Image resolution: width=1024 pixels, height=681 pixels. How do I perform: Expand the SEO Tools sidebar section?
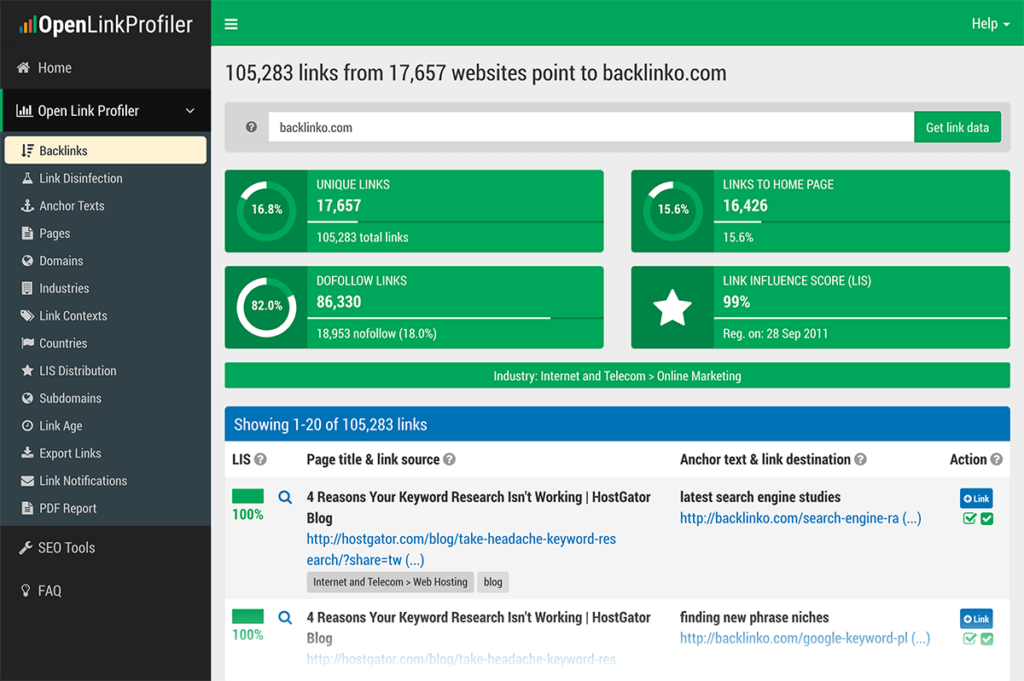click(66, 548)
